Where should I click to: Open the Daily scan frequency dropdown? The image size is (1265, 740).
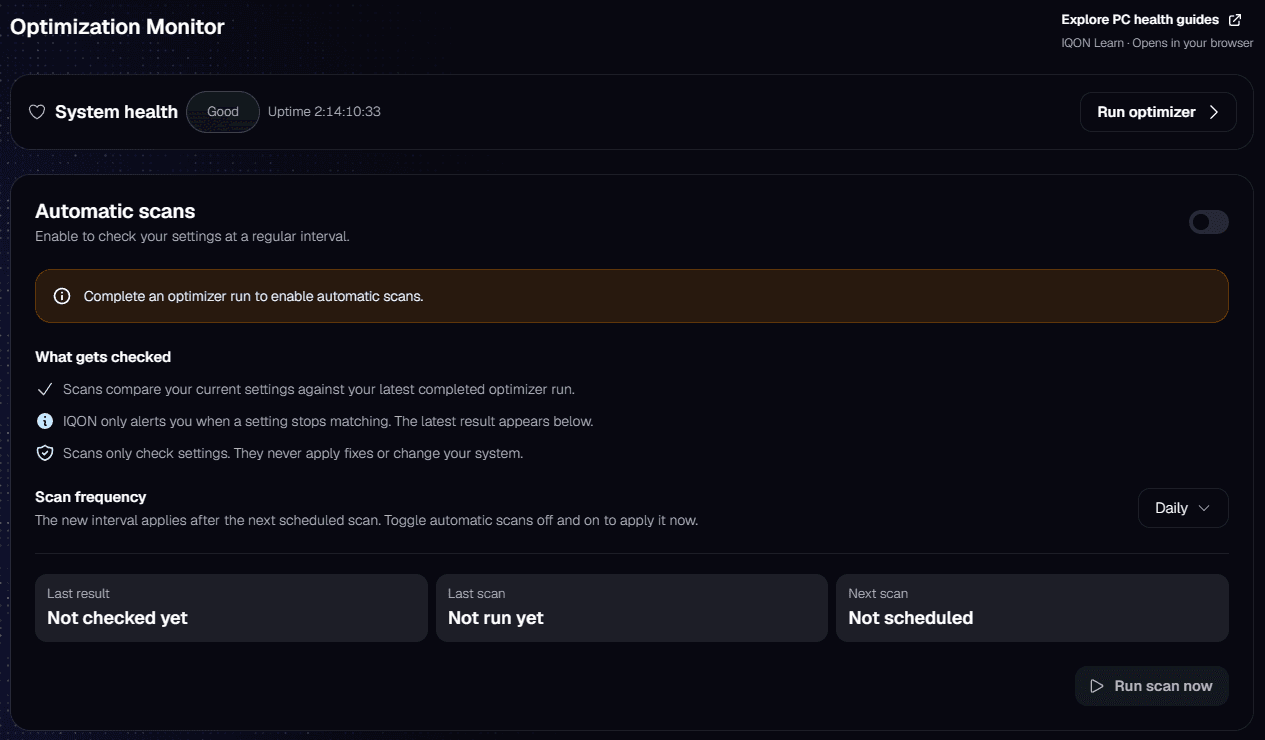tap(1183, 508)
